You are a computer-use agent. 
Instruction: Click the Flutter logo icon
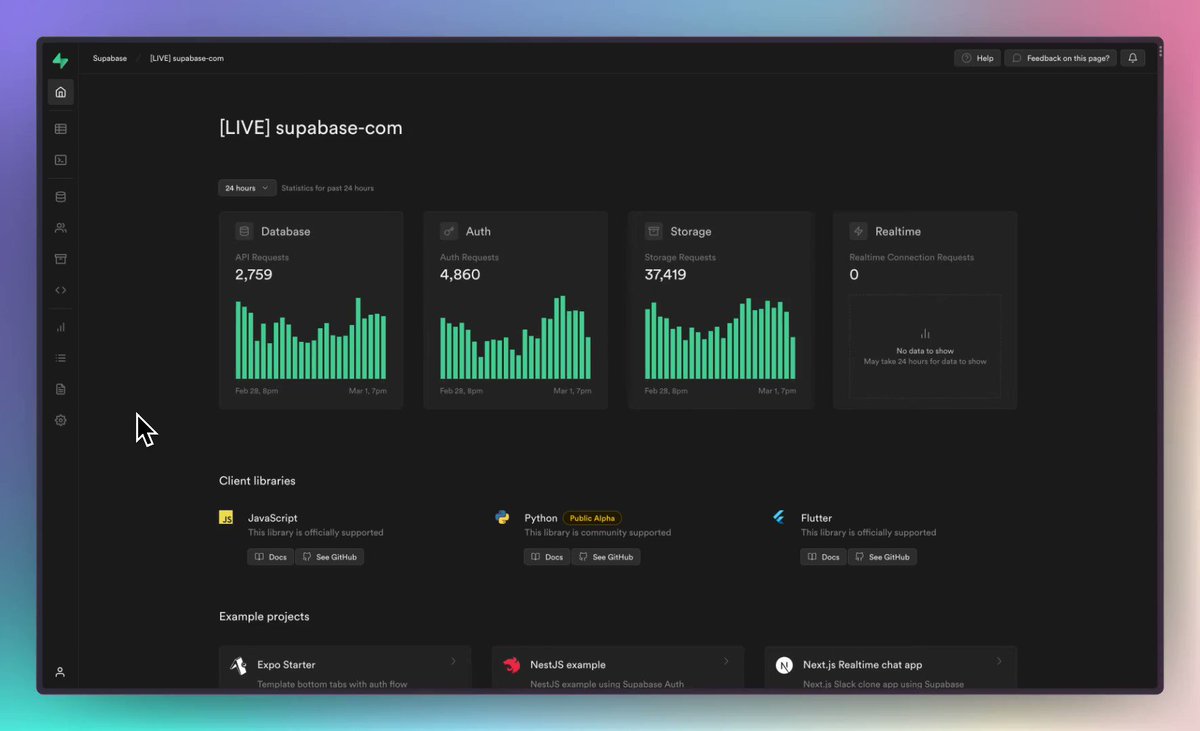pyautogui.click(x=778, y=517)
